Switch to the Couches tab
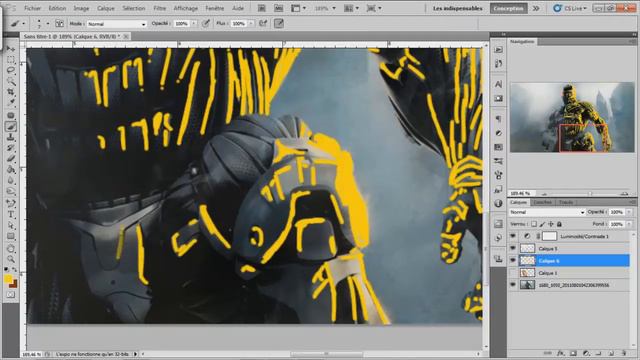Image resolution: width=640 pixels, height=360 pixels. point(542,202)
